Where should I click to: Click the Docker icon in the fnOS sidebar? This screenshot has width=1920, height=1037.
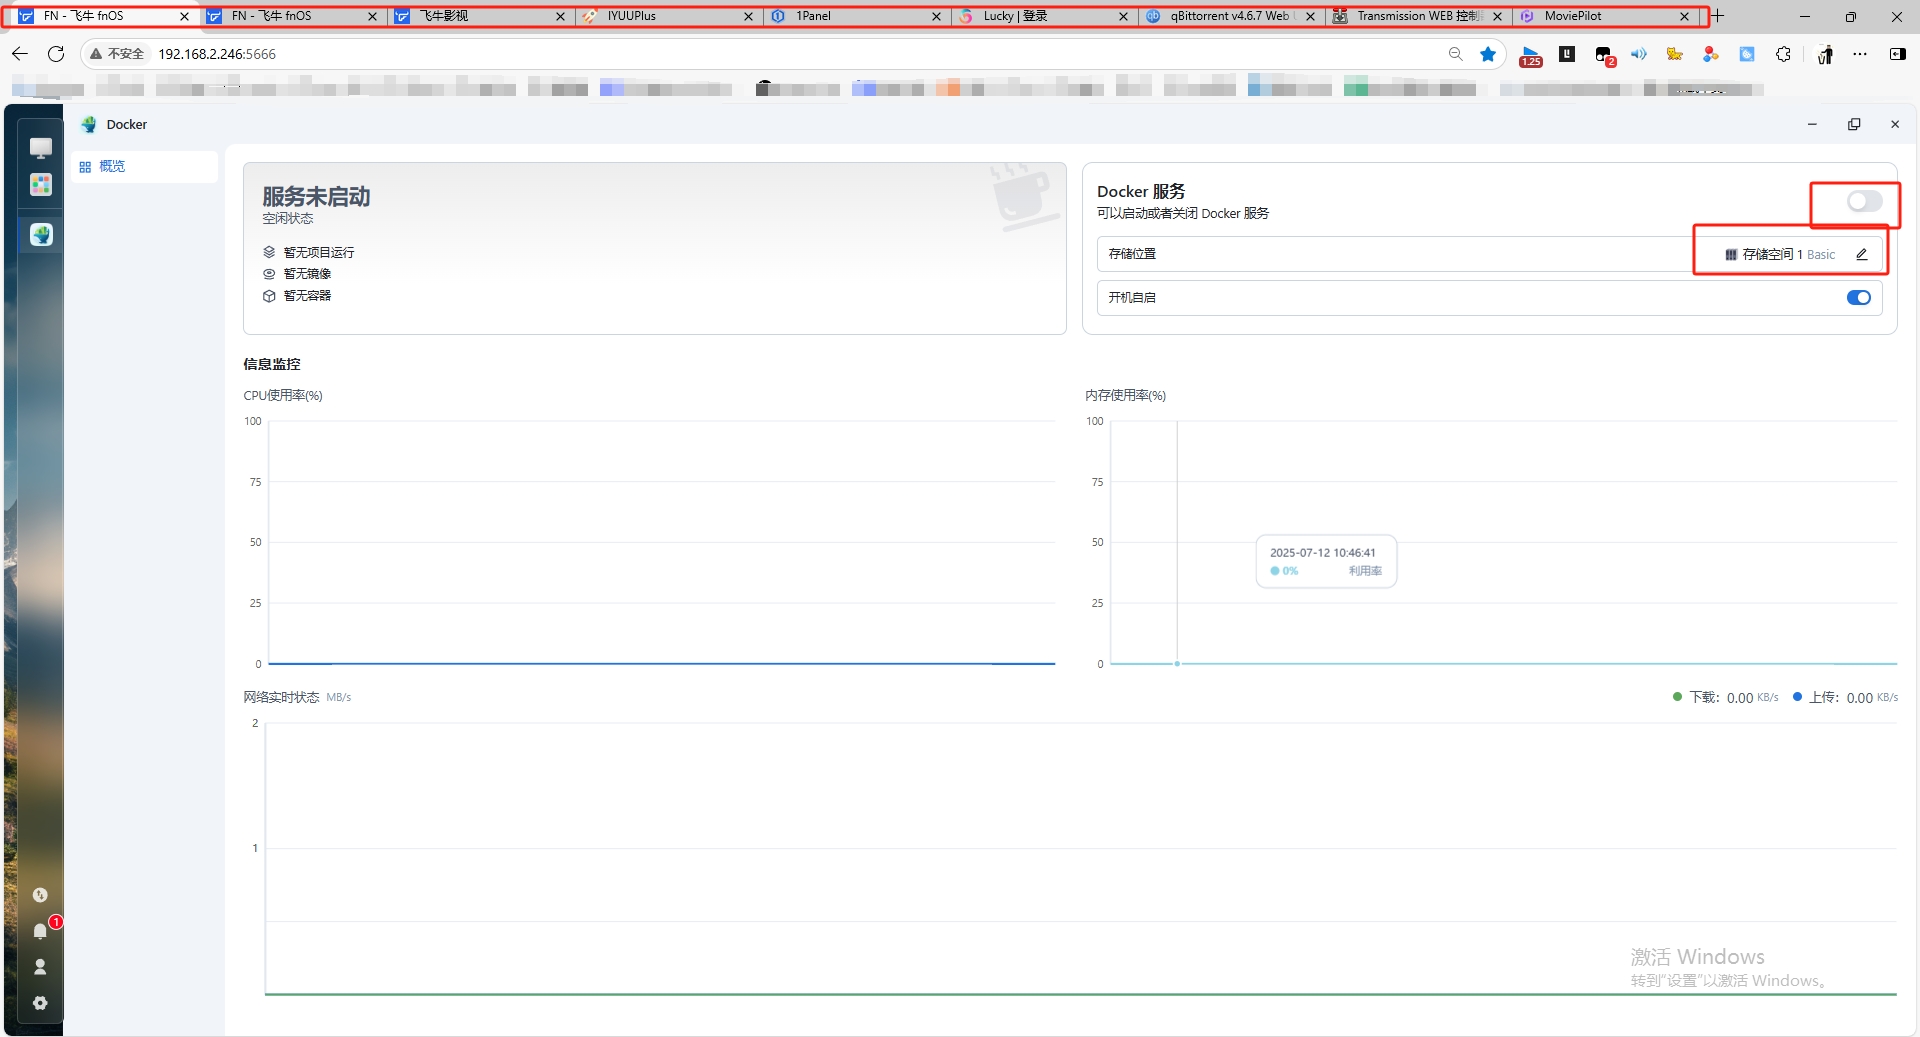[41, 235]
